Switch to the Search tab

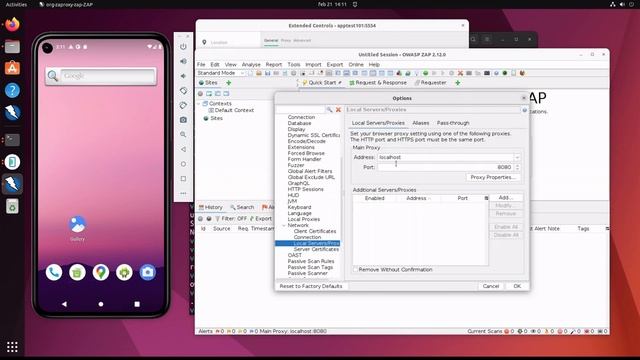[x=242, y=207]
